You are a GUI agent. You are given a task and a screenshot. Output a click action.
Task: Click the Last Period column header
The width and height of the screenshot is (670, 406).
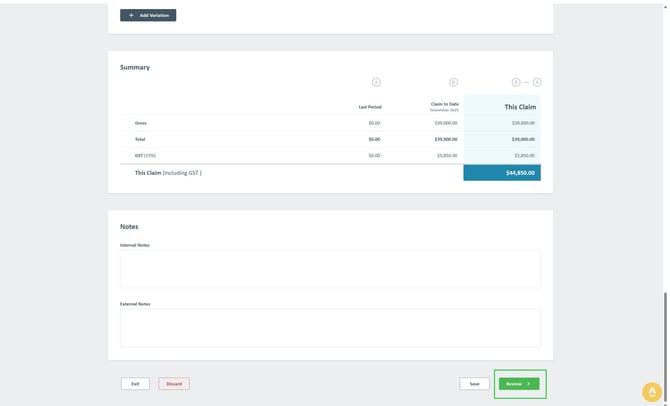click(x=370, y=106)
